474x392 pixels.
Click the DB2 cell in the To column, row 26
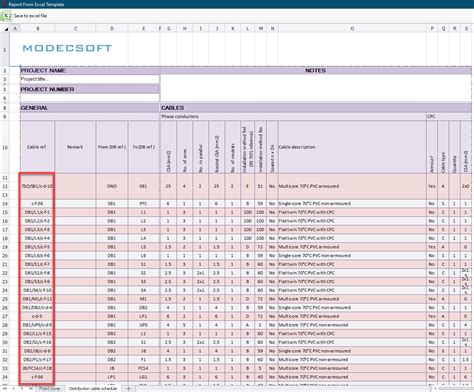pos(144,308)
